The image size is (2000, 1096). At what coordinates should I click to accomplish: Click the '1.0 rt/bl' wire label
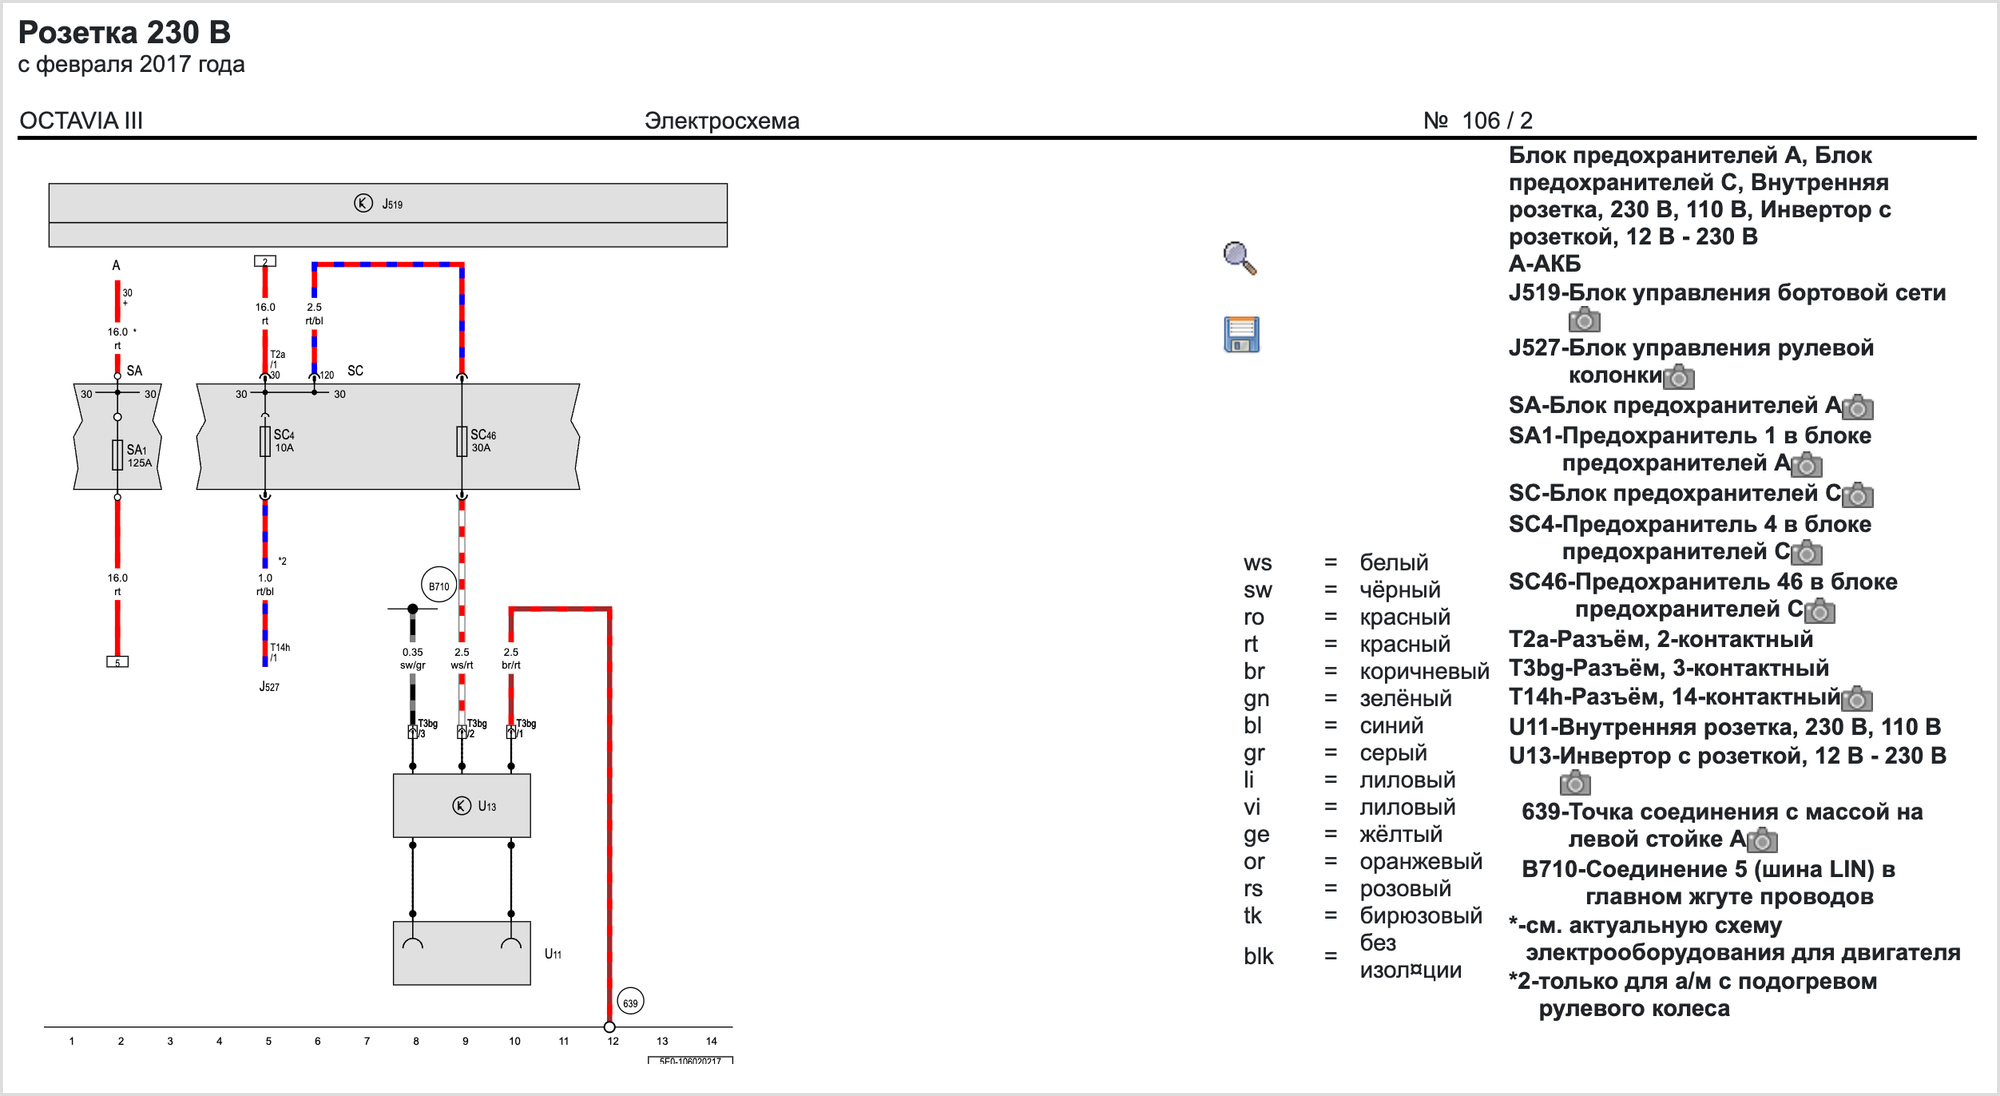pos(265,584)
